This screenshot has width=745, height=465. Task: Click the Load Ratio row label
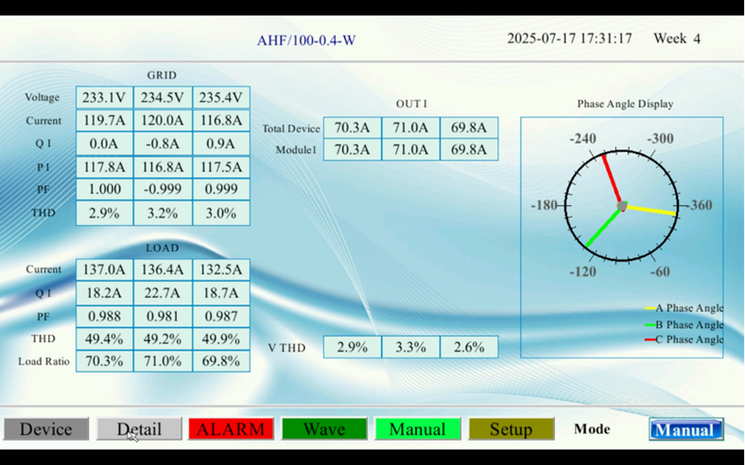(44, 361)
